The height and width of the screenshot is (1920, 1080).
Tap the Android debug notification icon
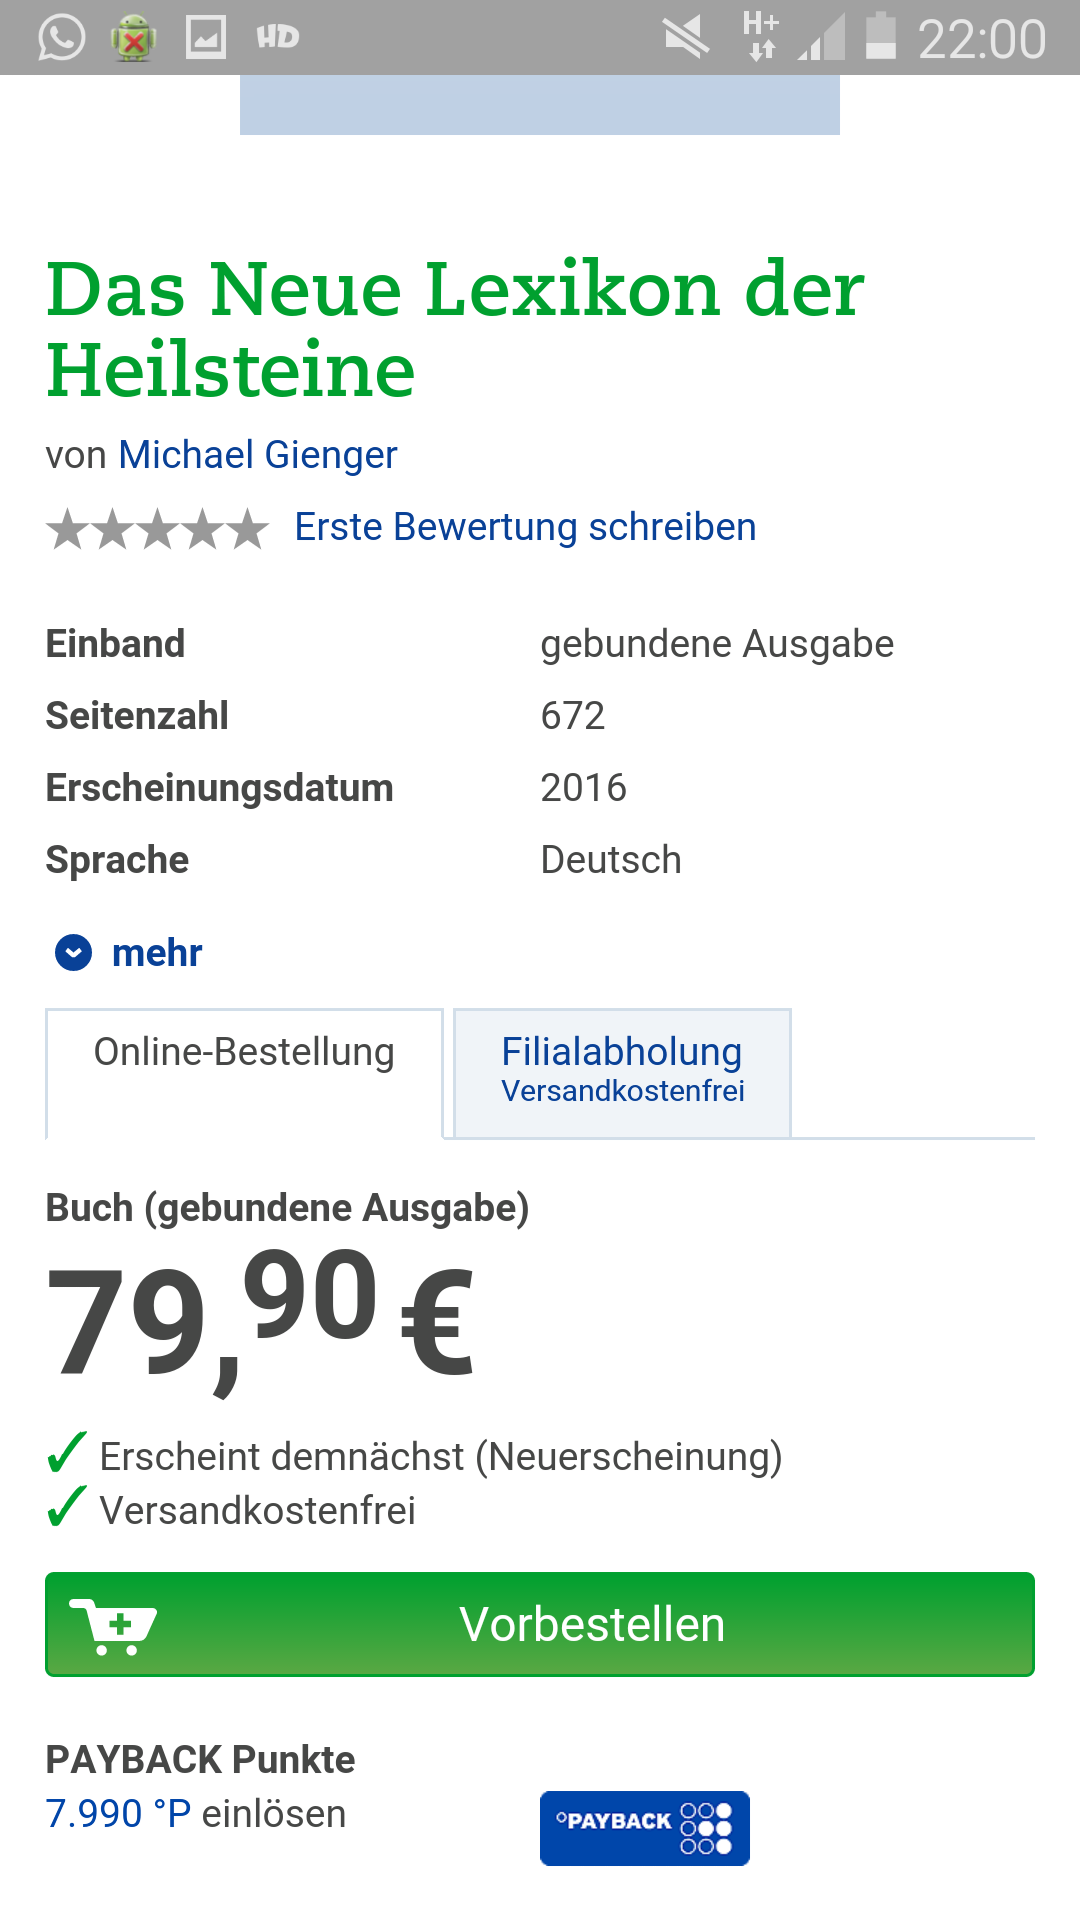(x=133, y=38)
